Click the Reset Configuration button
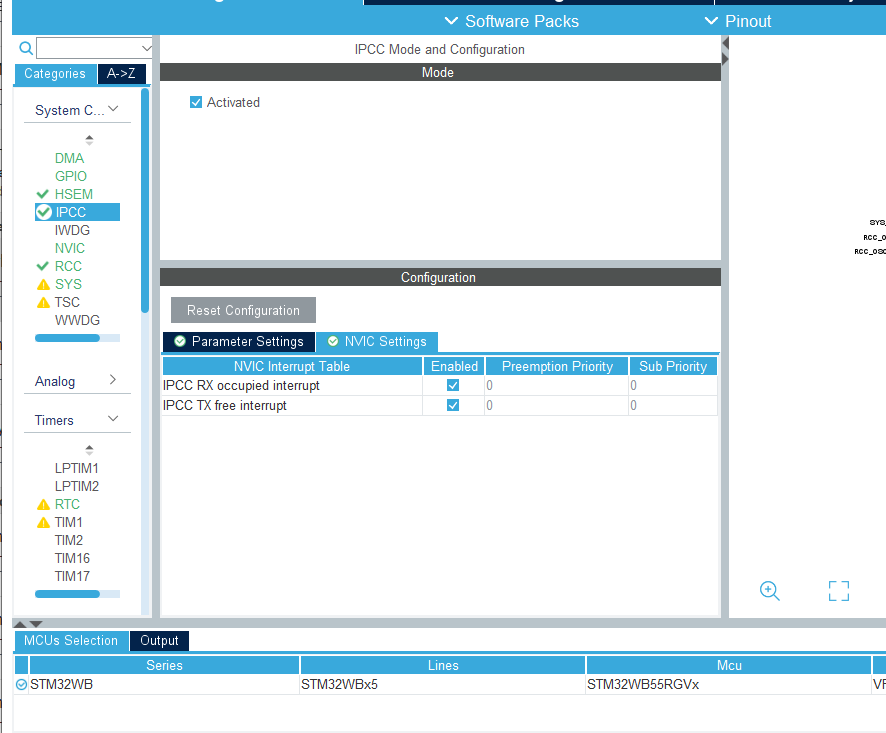Viewport: 886px width, 733px height. [x=244, y=310]
